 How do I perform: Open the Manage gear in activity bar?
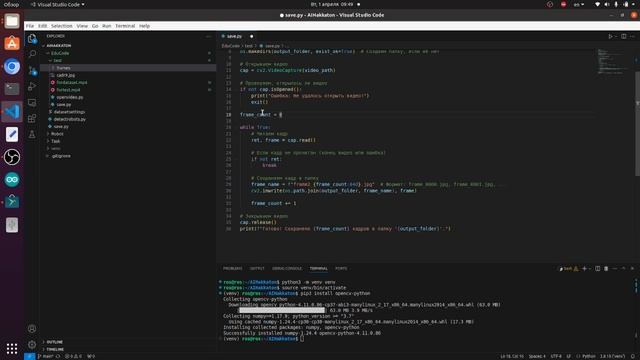pyautogui.click(x=32, y=344)
